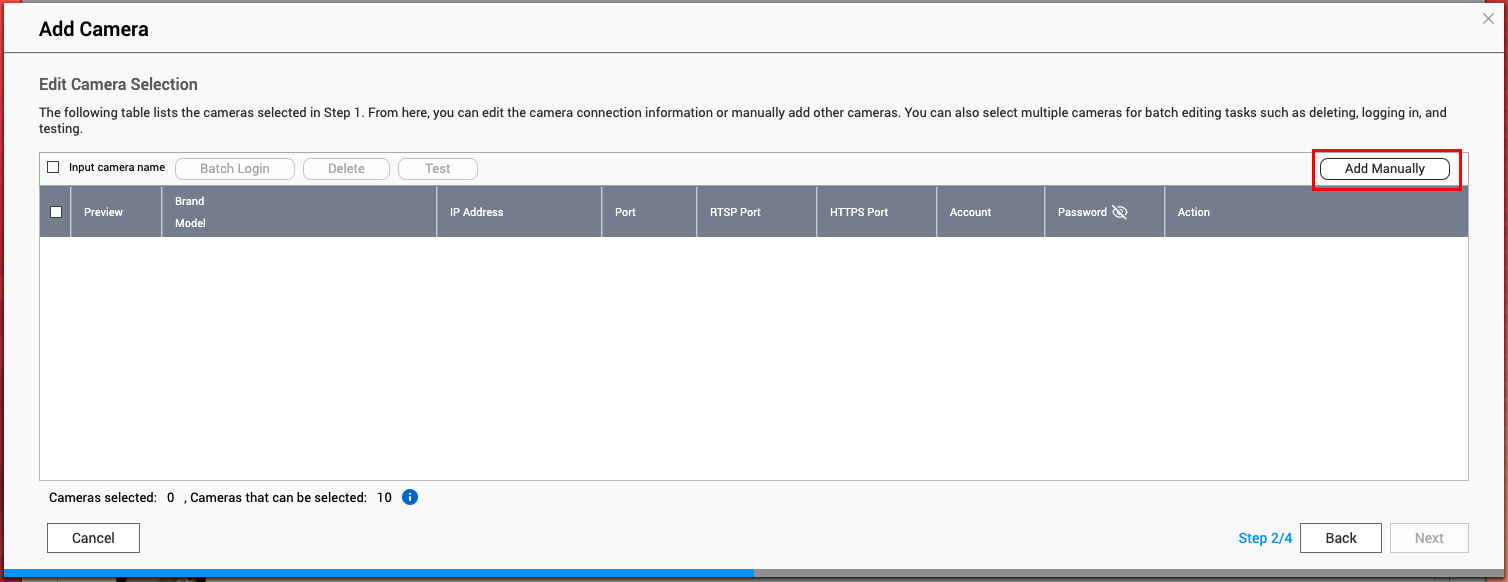Close the Add Camera dialog

(x=1488, y=18)
